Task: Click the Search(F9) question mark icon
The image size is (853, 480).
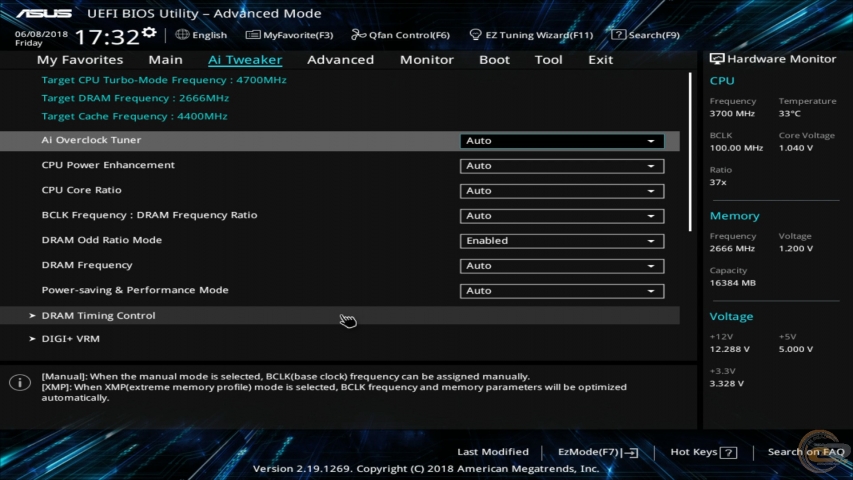Action: tap(618, 35)
